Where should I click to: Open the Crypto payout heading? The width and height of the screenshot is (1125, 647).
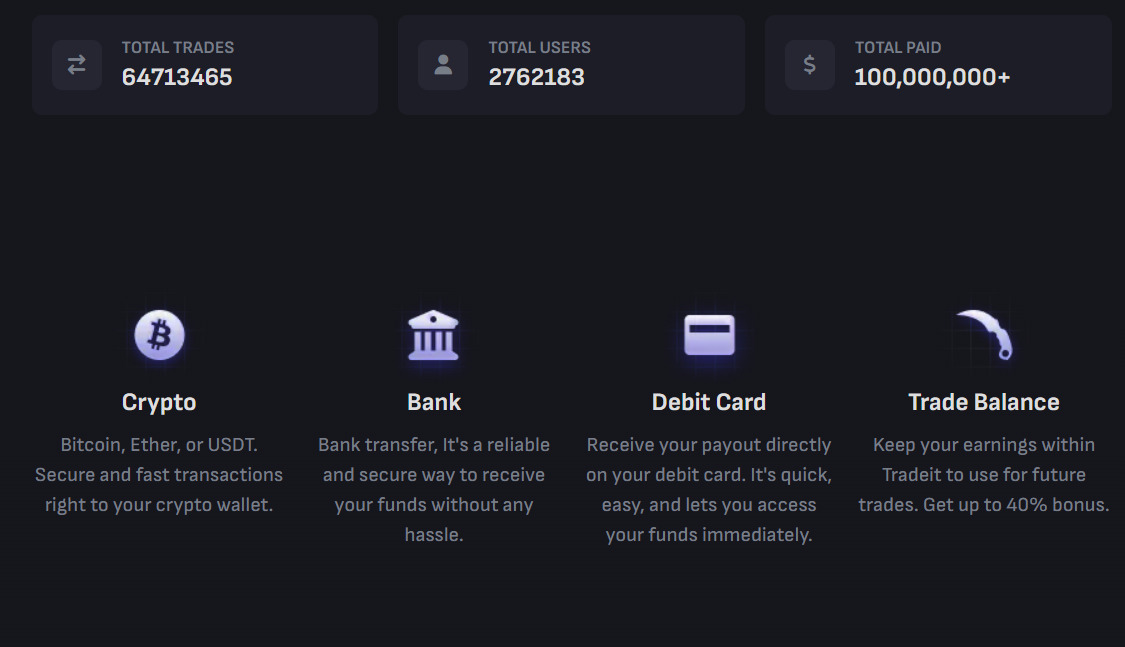(x=159, y=402)
